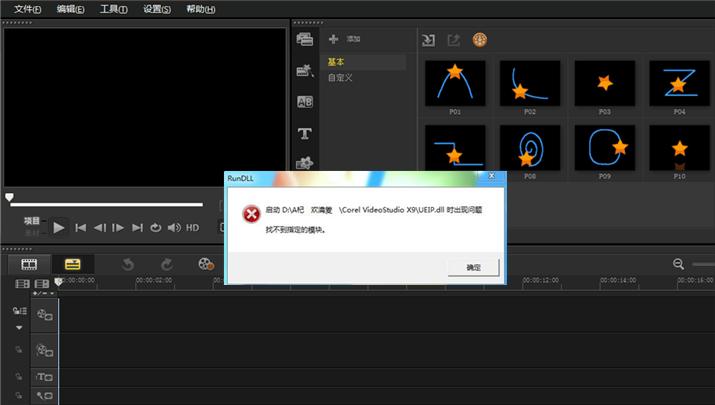This screenshot has height=405, width=715.
Task: Toggle HD preview mode
Action: [x=192, y=228]
